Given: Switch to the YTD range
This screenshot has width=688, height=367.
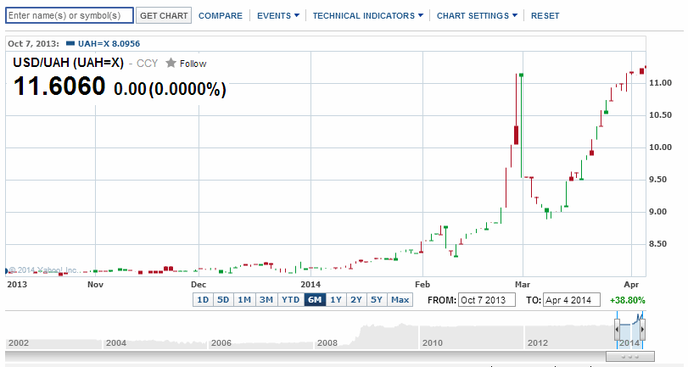Looking at the screenshot, I should 290,300.
